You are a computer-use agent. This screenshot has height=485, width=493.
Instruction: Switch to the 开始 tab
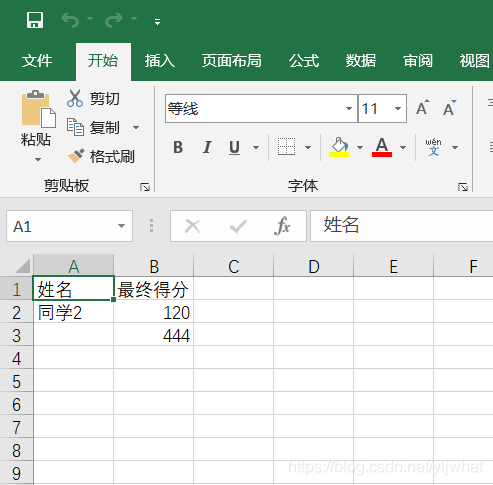[103, 61]
